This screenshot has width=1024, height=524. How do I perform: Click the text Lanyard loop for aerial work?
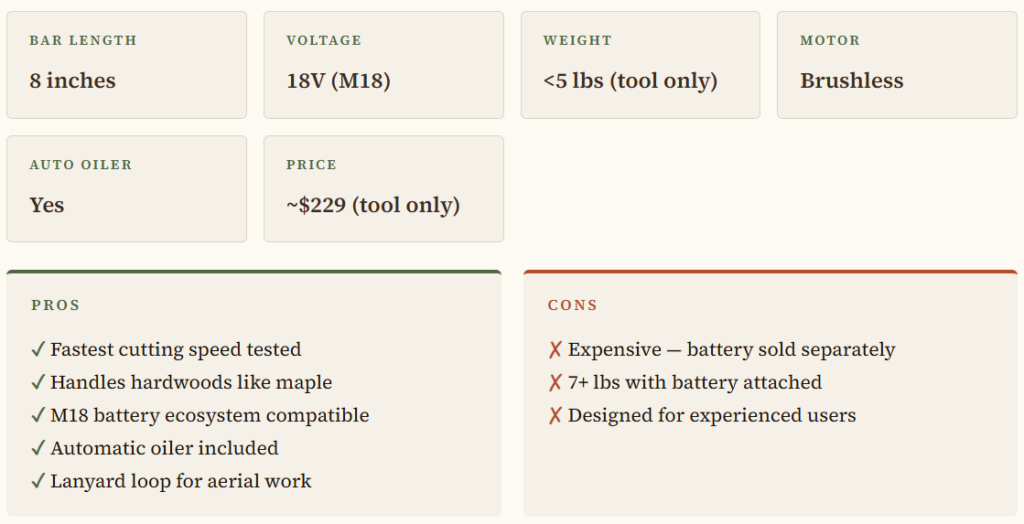point(181,482)
